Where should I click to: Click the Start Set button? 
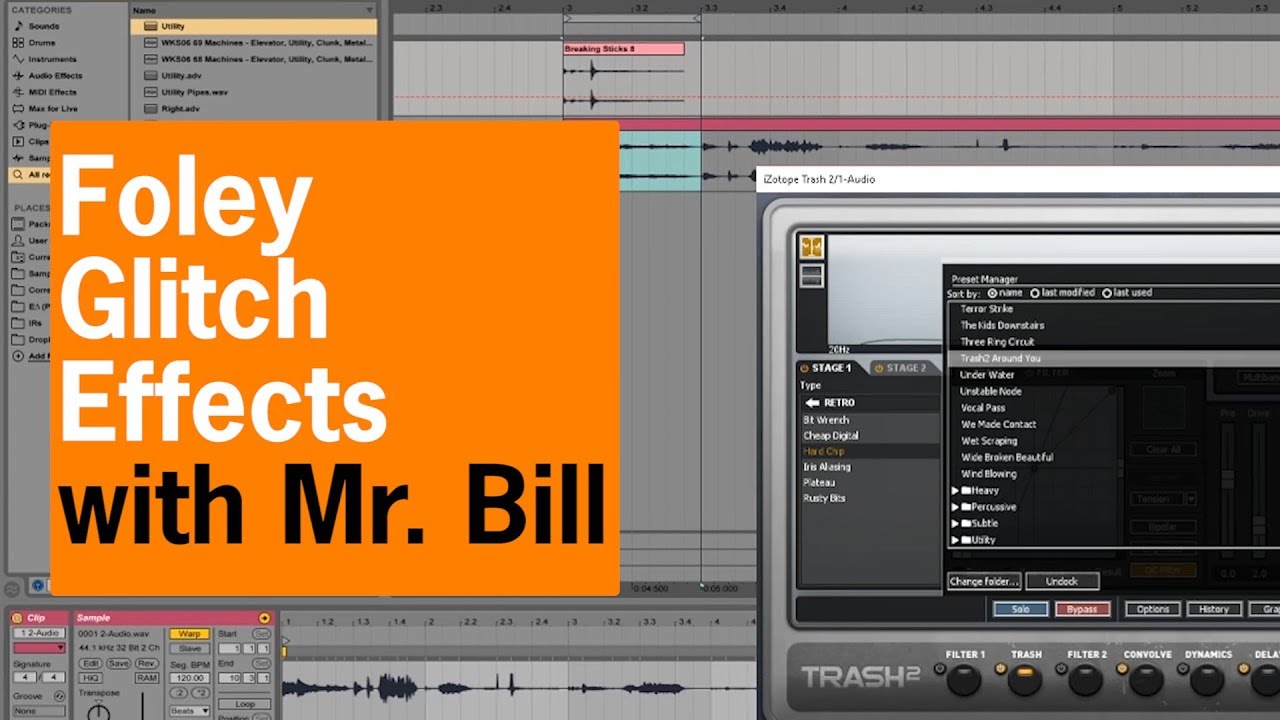point(261,634)
